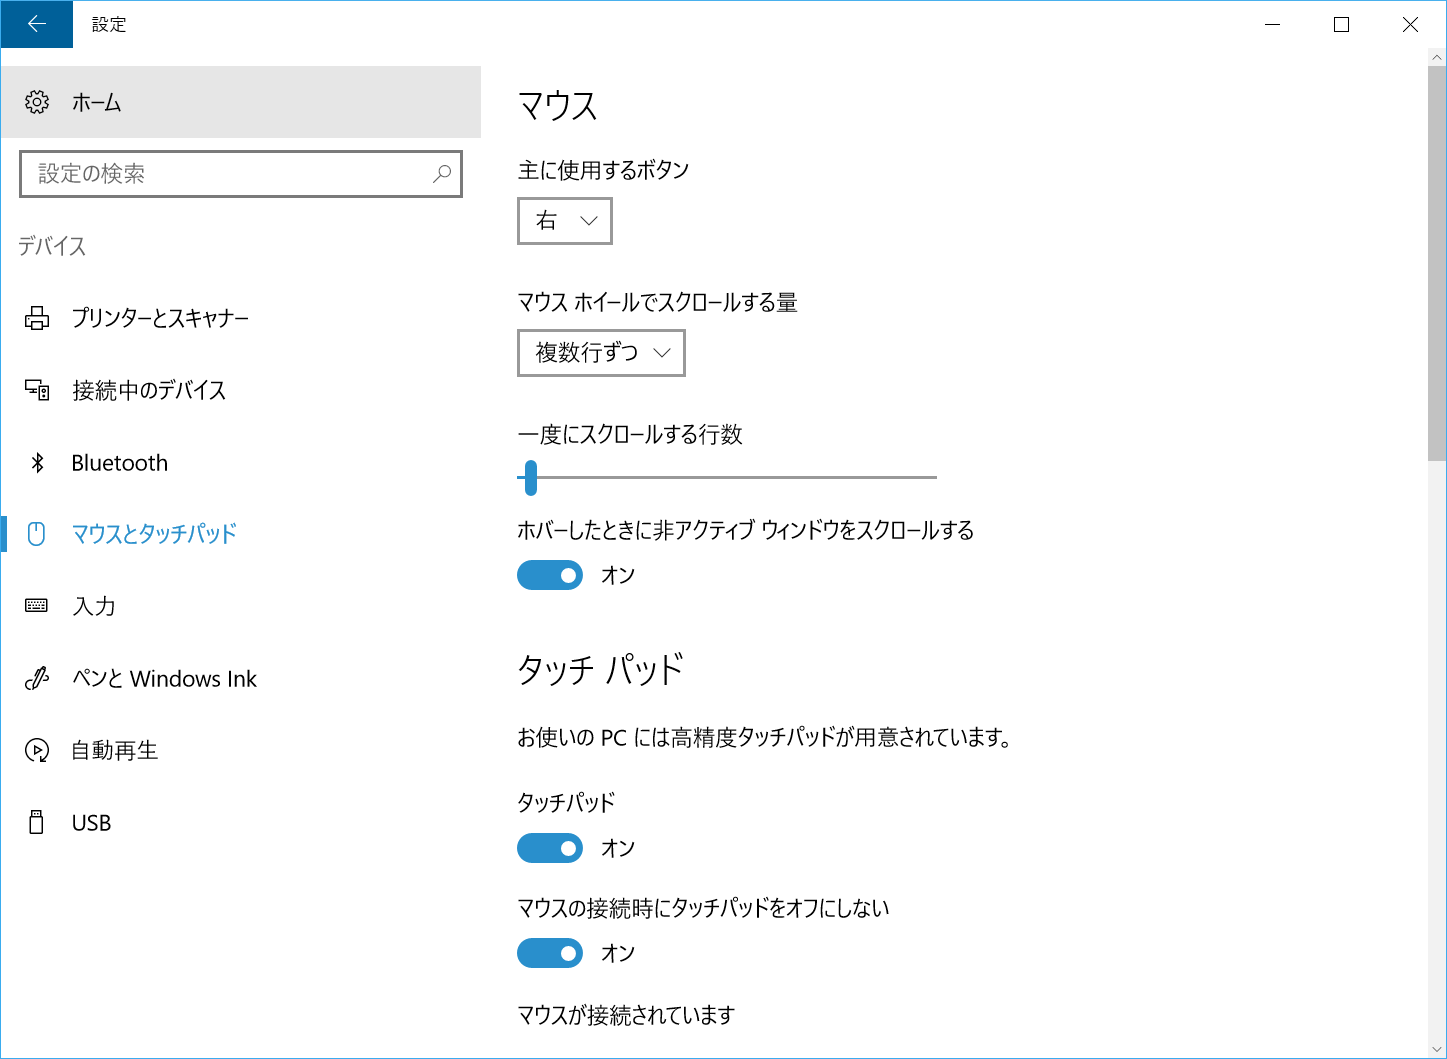
Task: Select 入力 in the Devices sidebar
Action: pos(93,605)
